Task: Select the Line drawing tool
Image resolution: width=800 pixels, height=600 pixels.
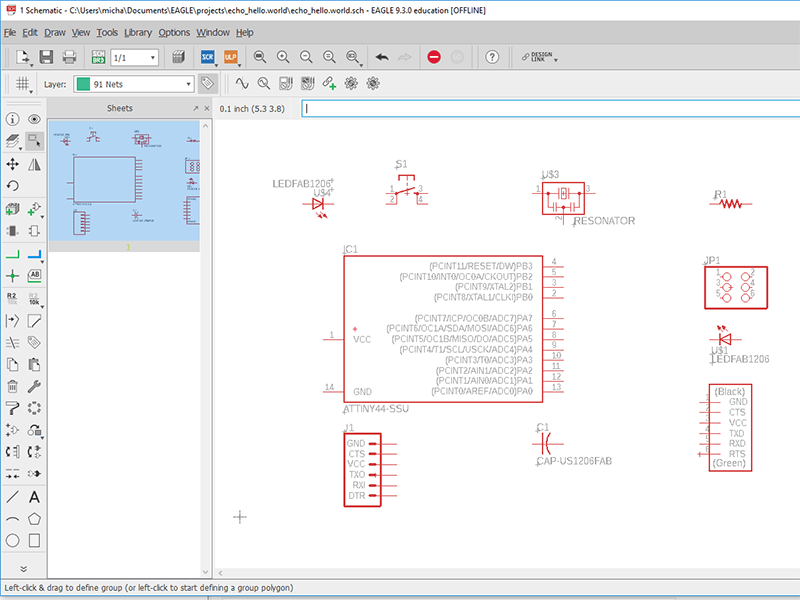Action: (13, 497)
